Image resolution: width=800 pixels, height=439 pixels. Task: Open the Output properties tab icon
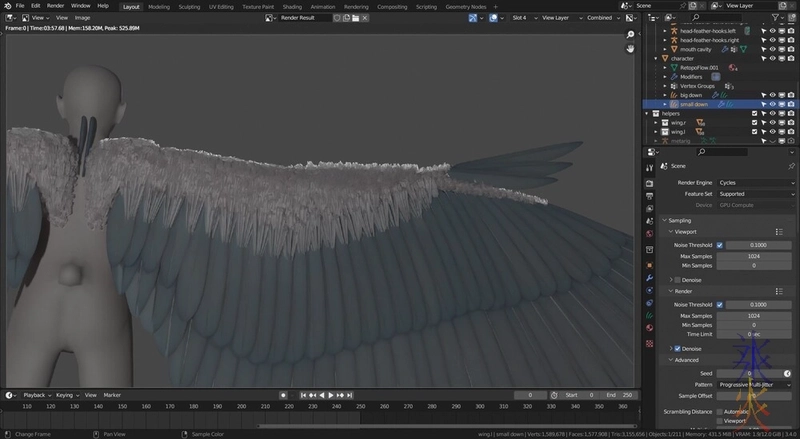(649, 197)
